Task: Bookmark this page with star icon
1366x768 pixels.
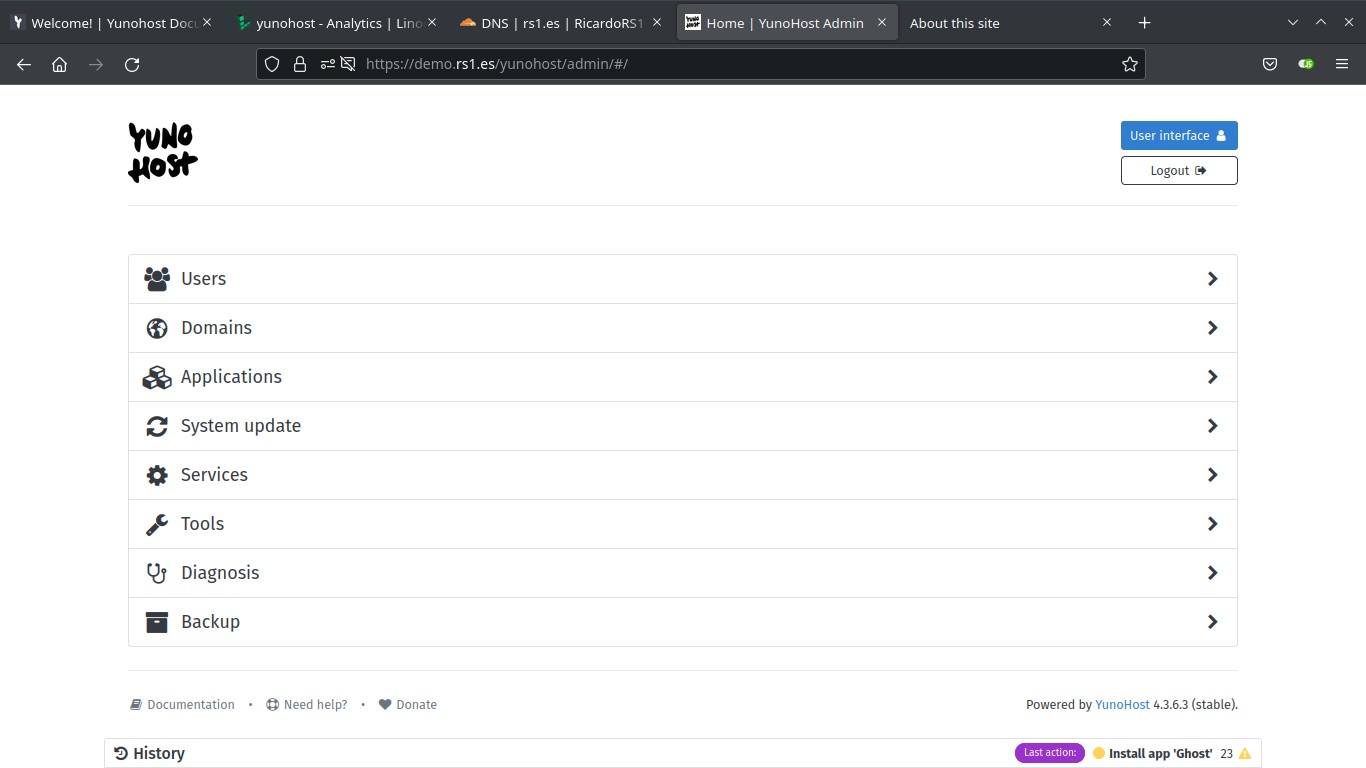Action: tap(1130, 64)
